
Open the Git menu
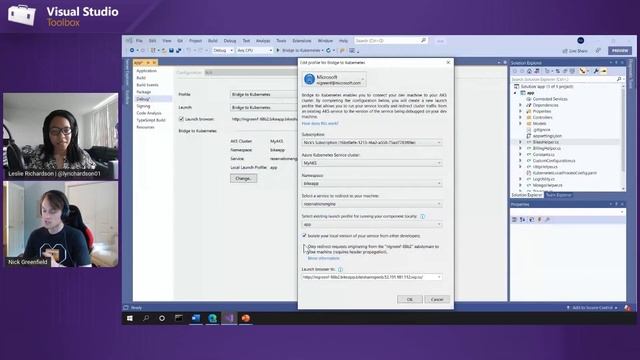pyautogui.click(x=180, y=41)
